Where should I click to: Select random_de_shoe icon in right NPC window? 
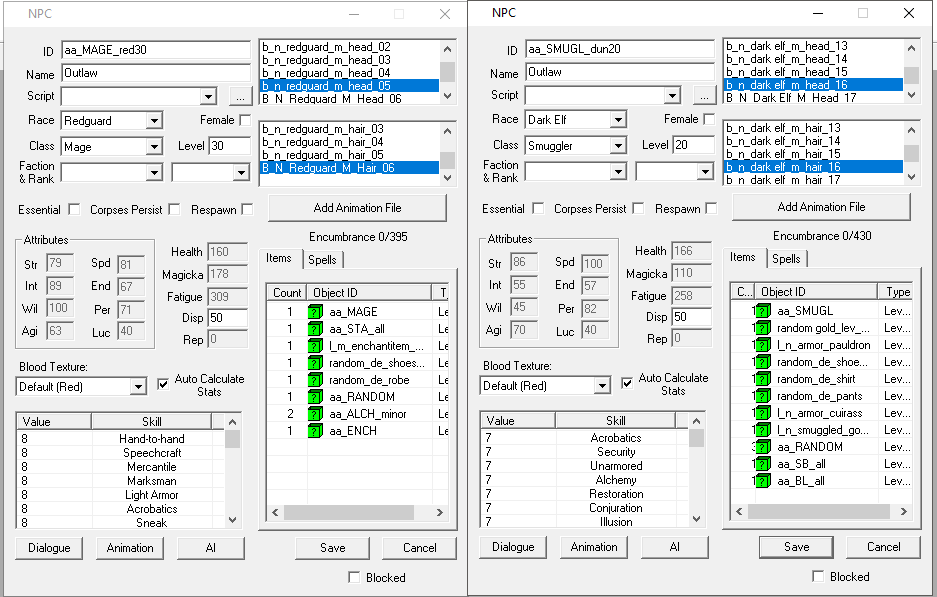click(x=763, y=362)
